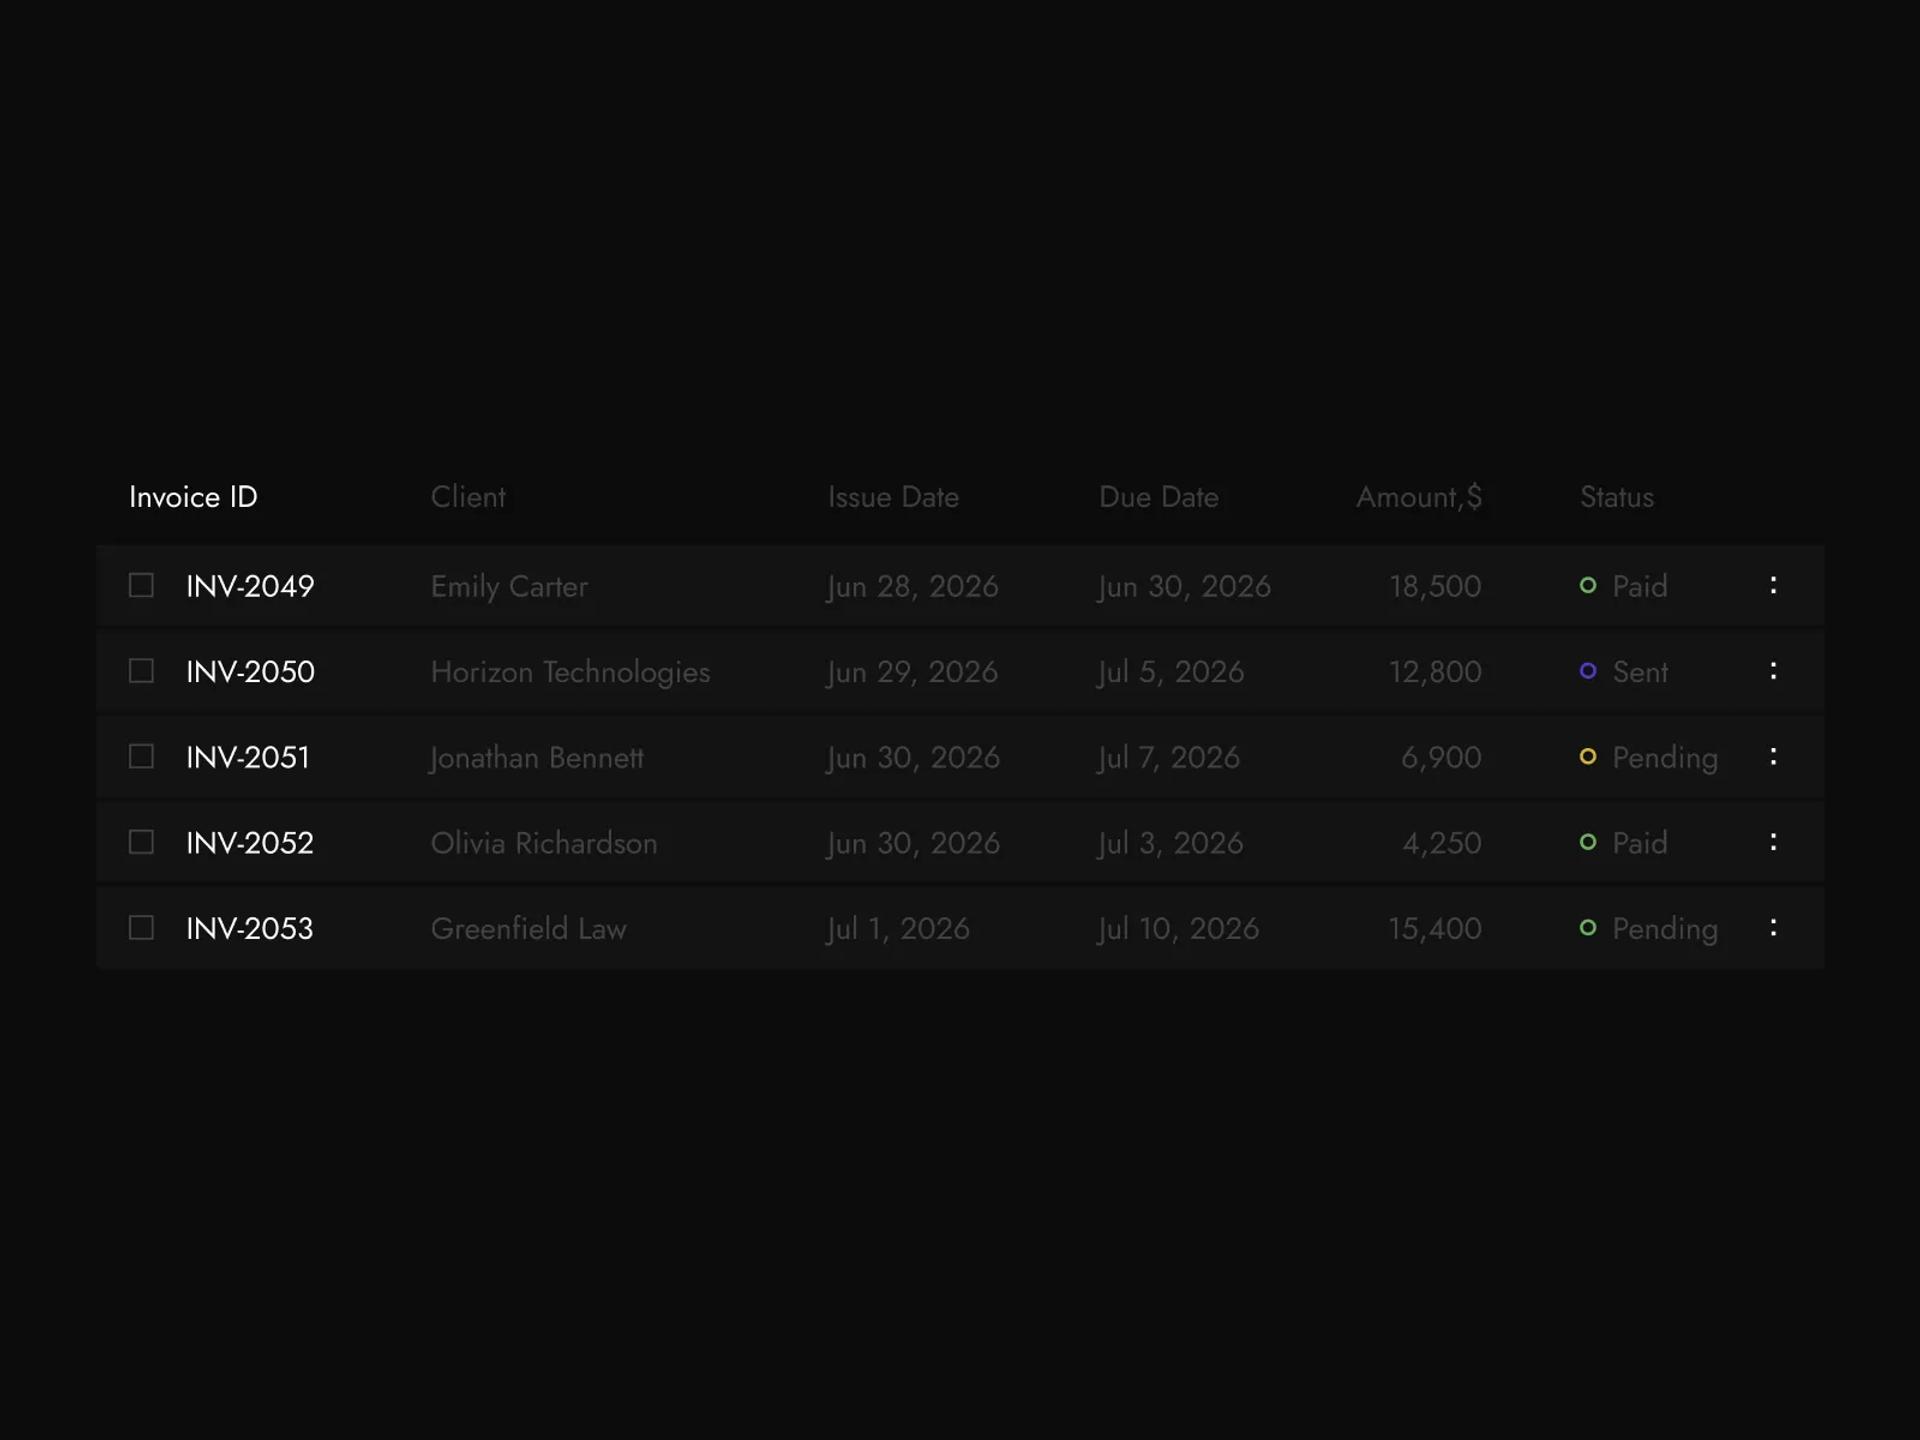
Task: Click the amount 15,400
Action: [1435, 930]
